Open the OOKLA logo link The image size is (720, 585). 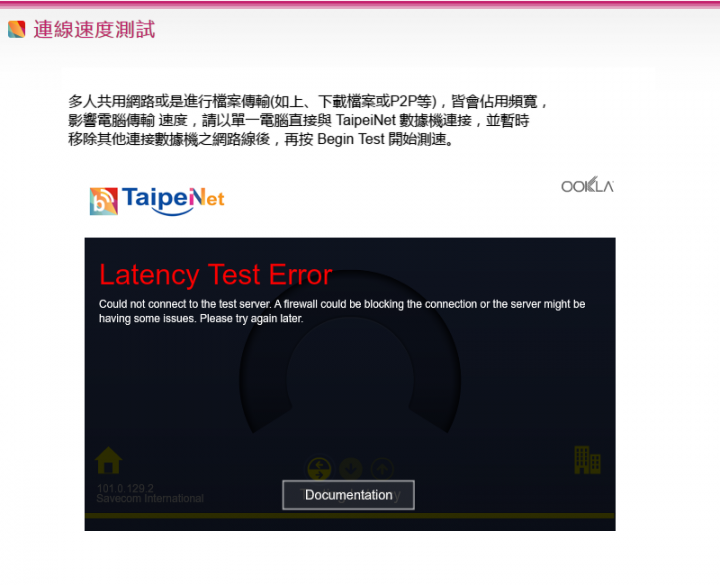coord(587,185)
